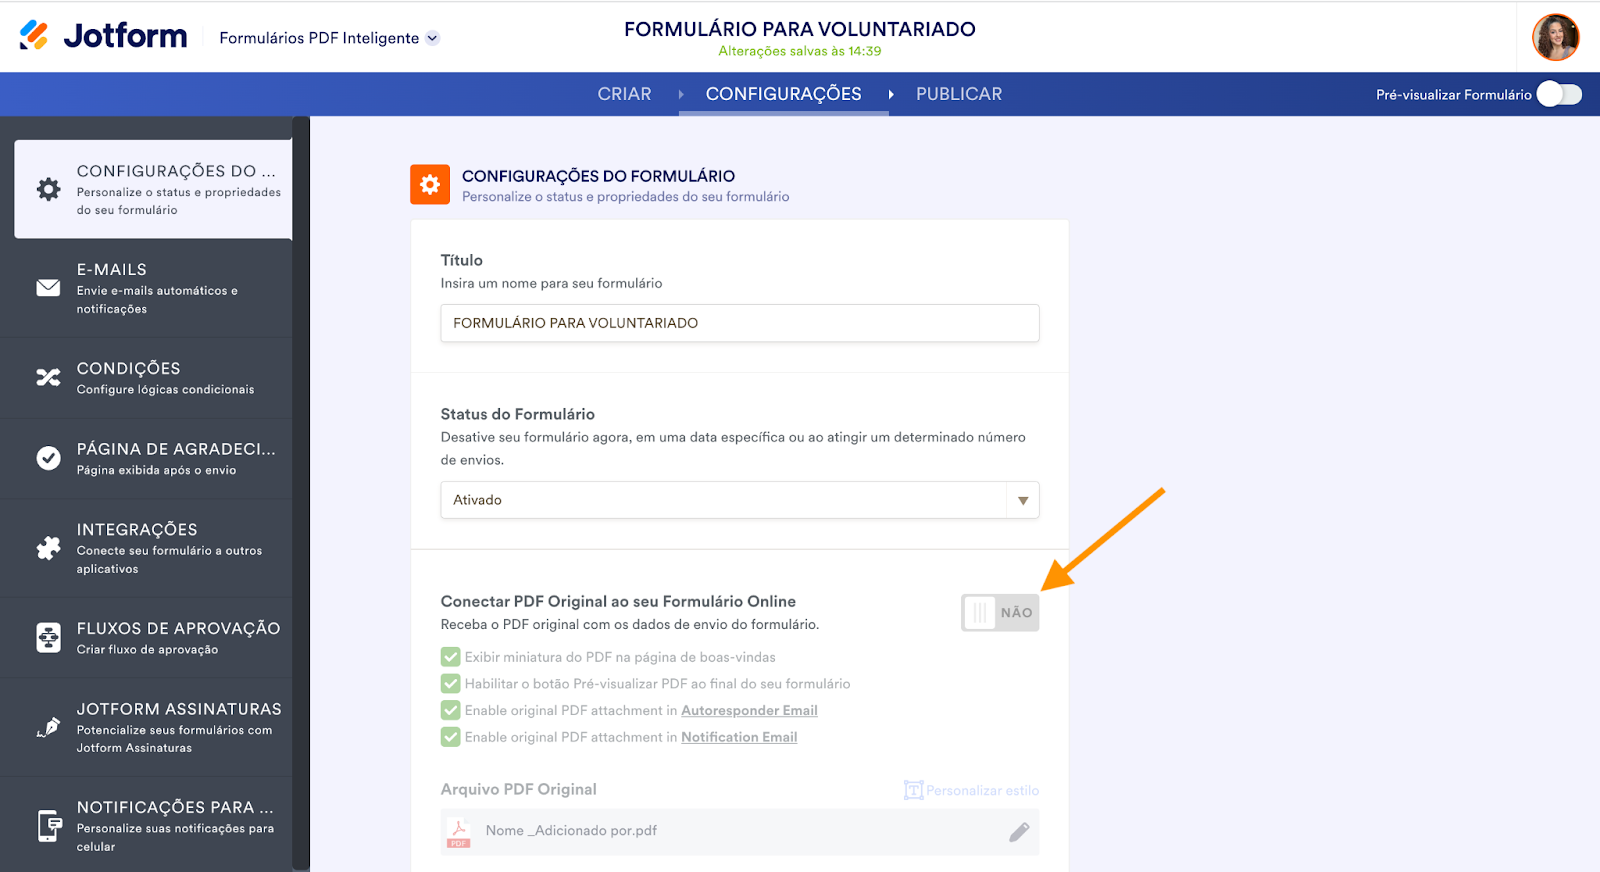
Task: Open Notificações para celular phone icon
Action: 49,826
